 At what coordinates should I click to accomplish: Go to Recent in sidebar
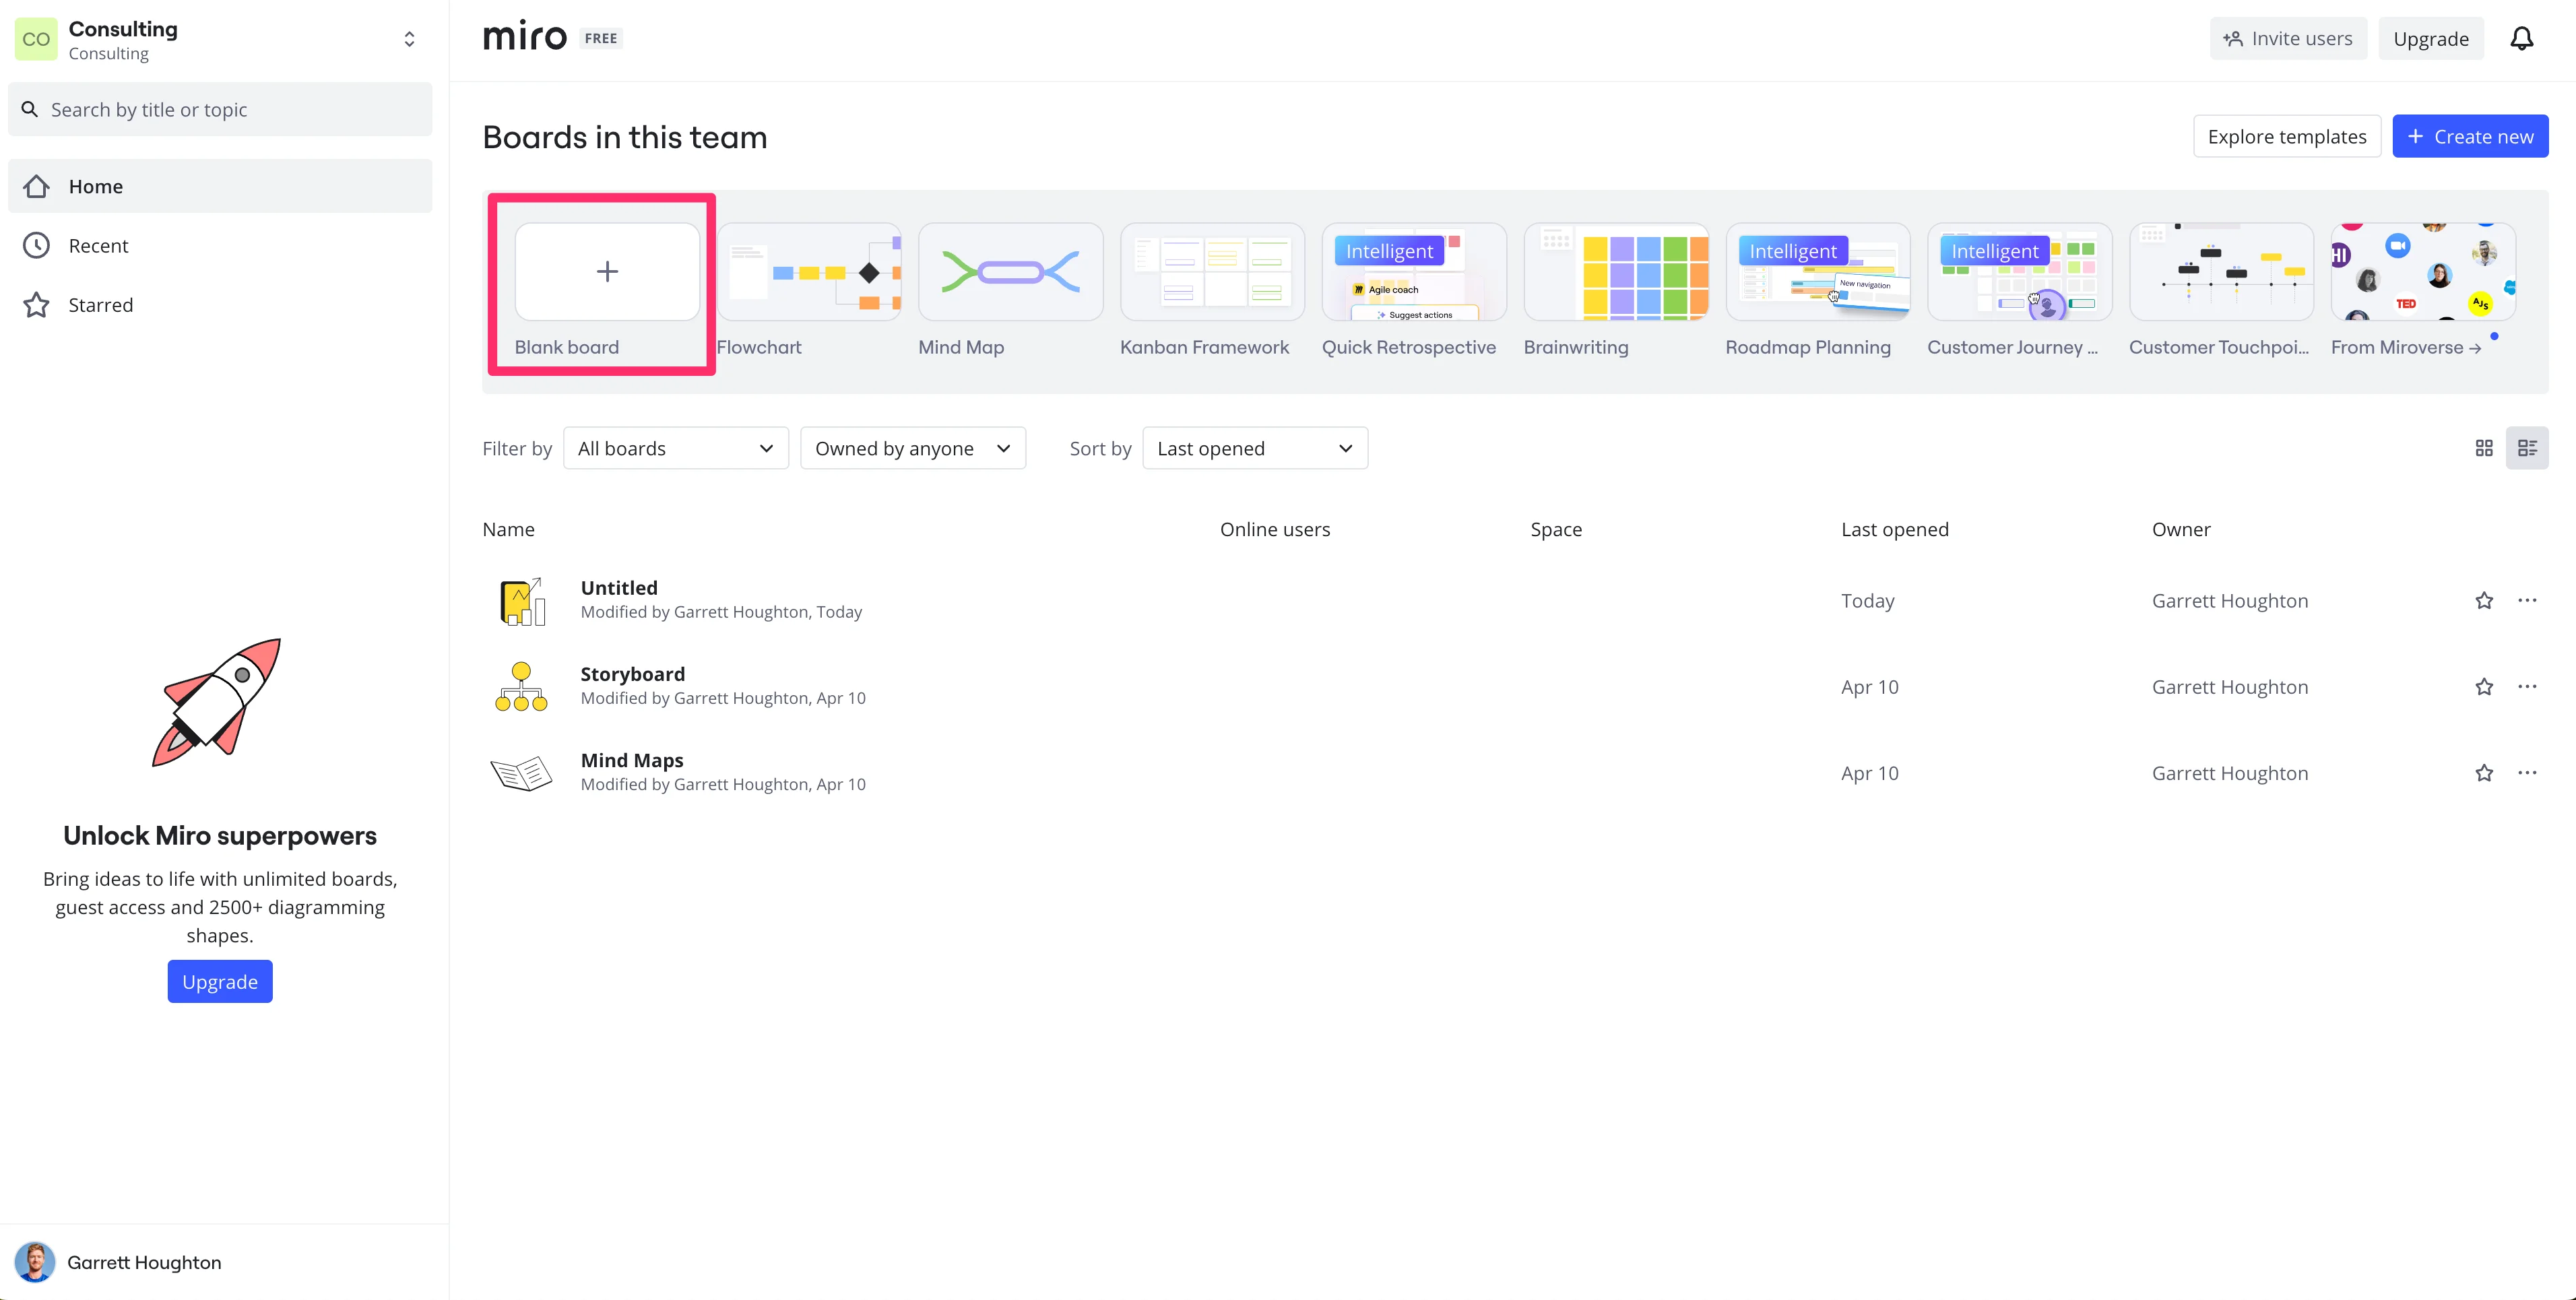(98, 246)
